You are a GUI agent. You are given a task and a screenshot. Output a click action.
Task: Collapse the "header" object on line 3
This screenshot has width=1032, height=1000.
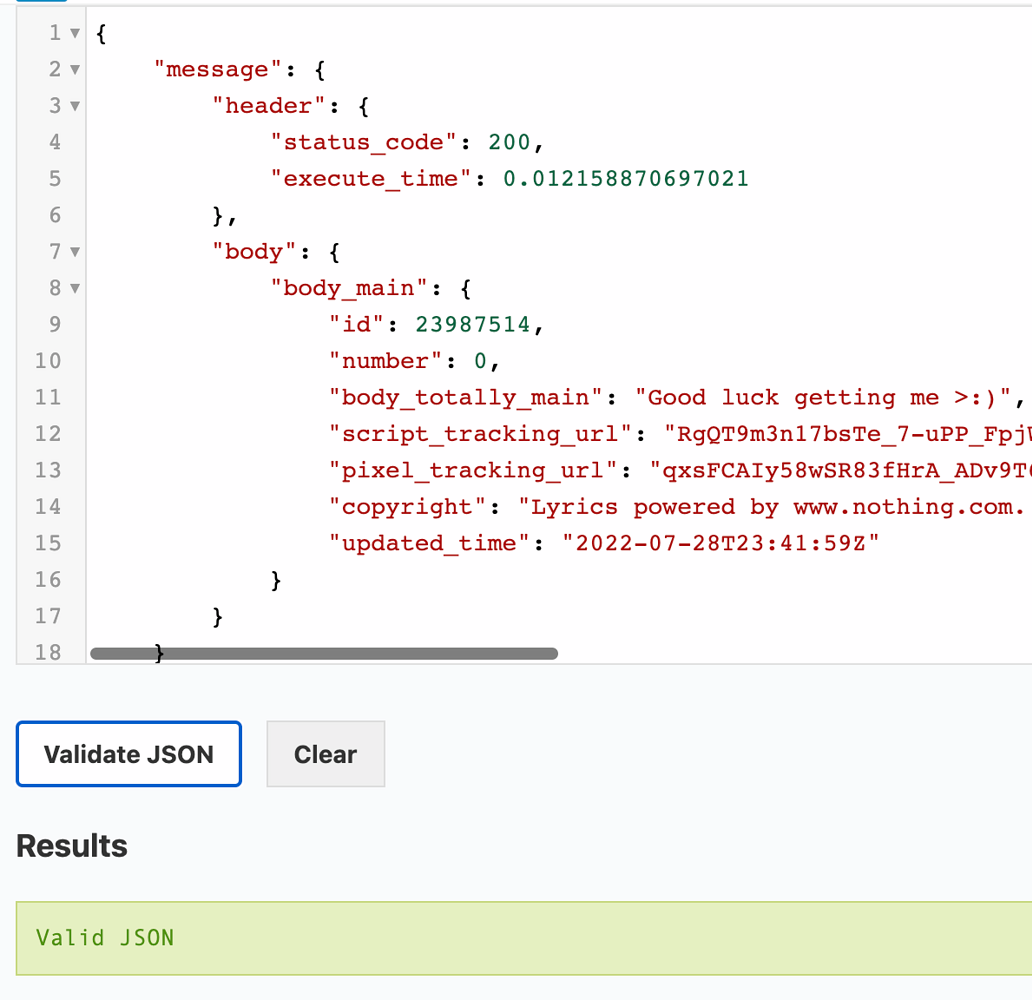pyautogui.click(x=74, y=105)
